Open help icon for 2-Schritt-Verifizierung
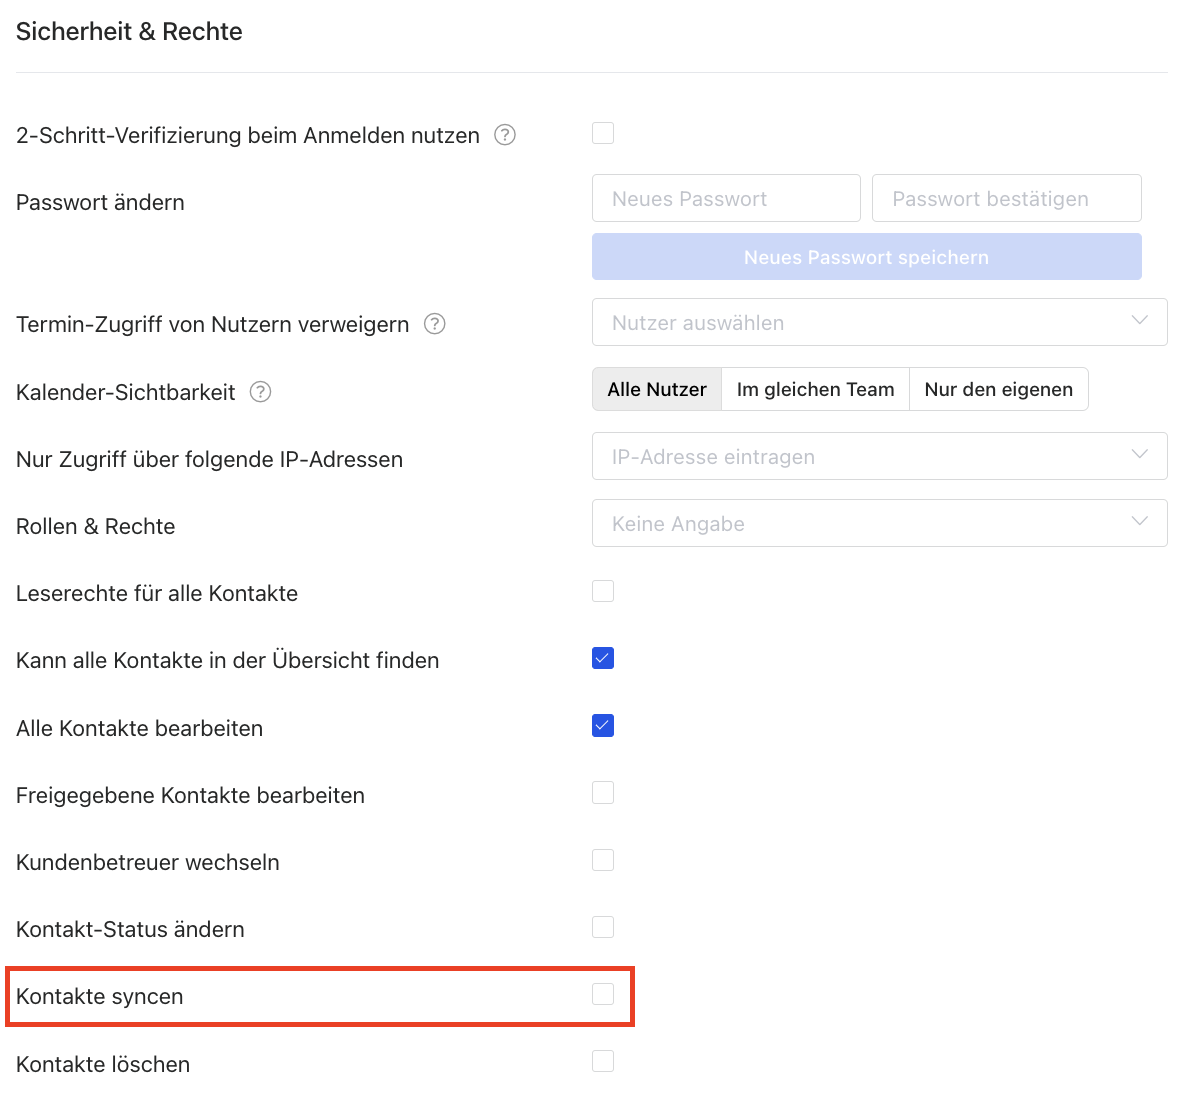This screenshot has width=1190, height=1096. pos(505,135)
